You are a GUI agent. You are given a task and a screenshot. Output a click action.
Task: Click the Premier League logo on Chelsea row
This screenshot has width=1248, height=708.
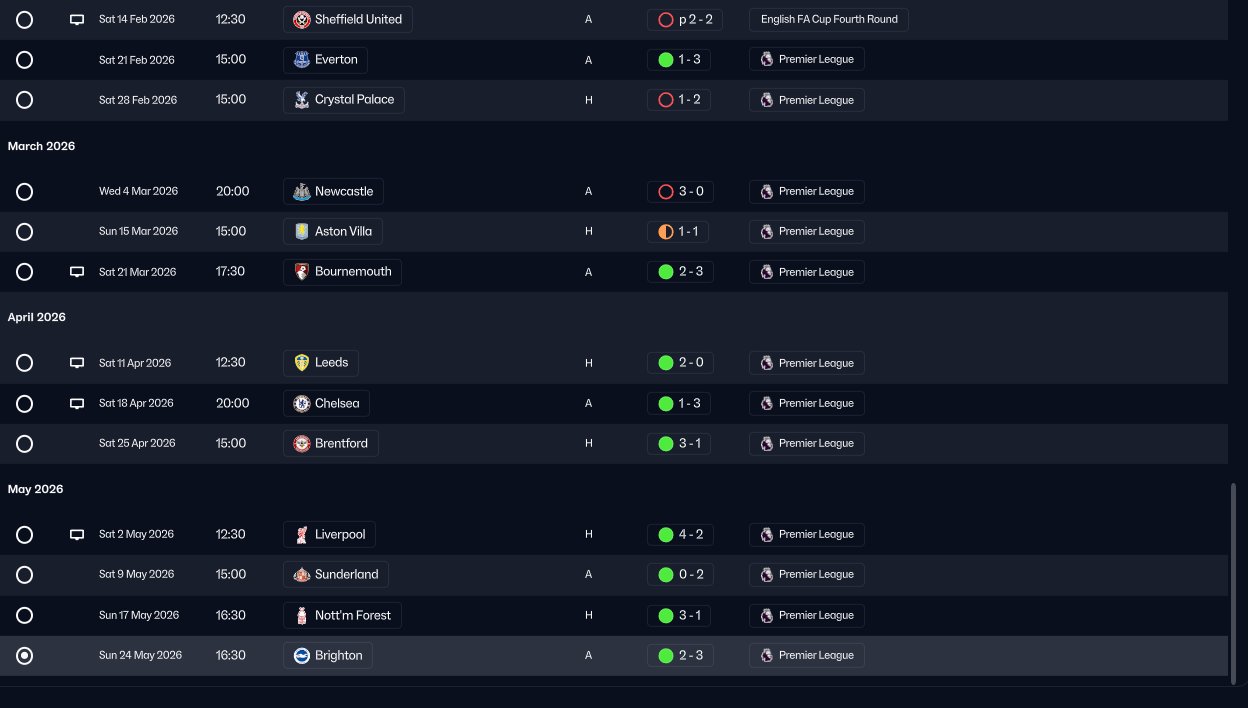766,403
